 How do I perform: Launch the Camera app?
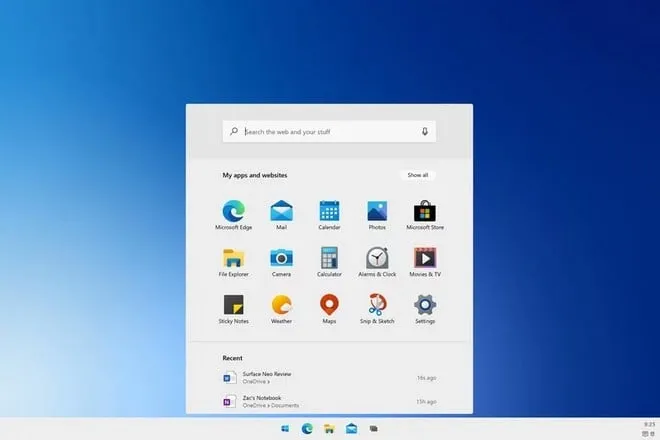(x=281, y=258)
